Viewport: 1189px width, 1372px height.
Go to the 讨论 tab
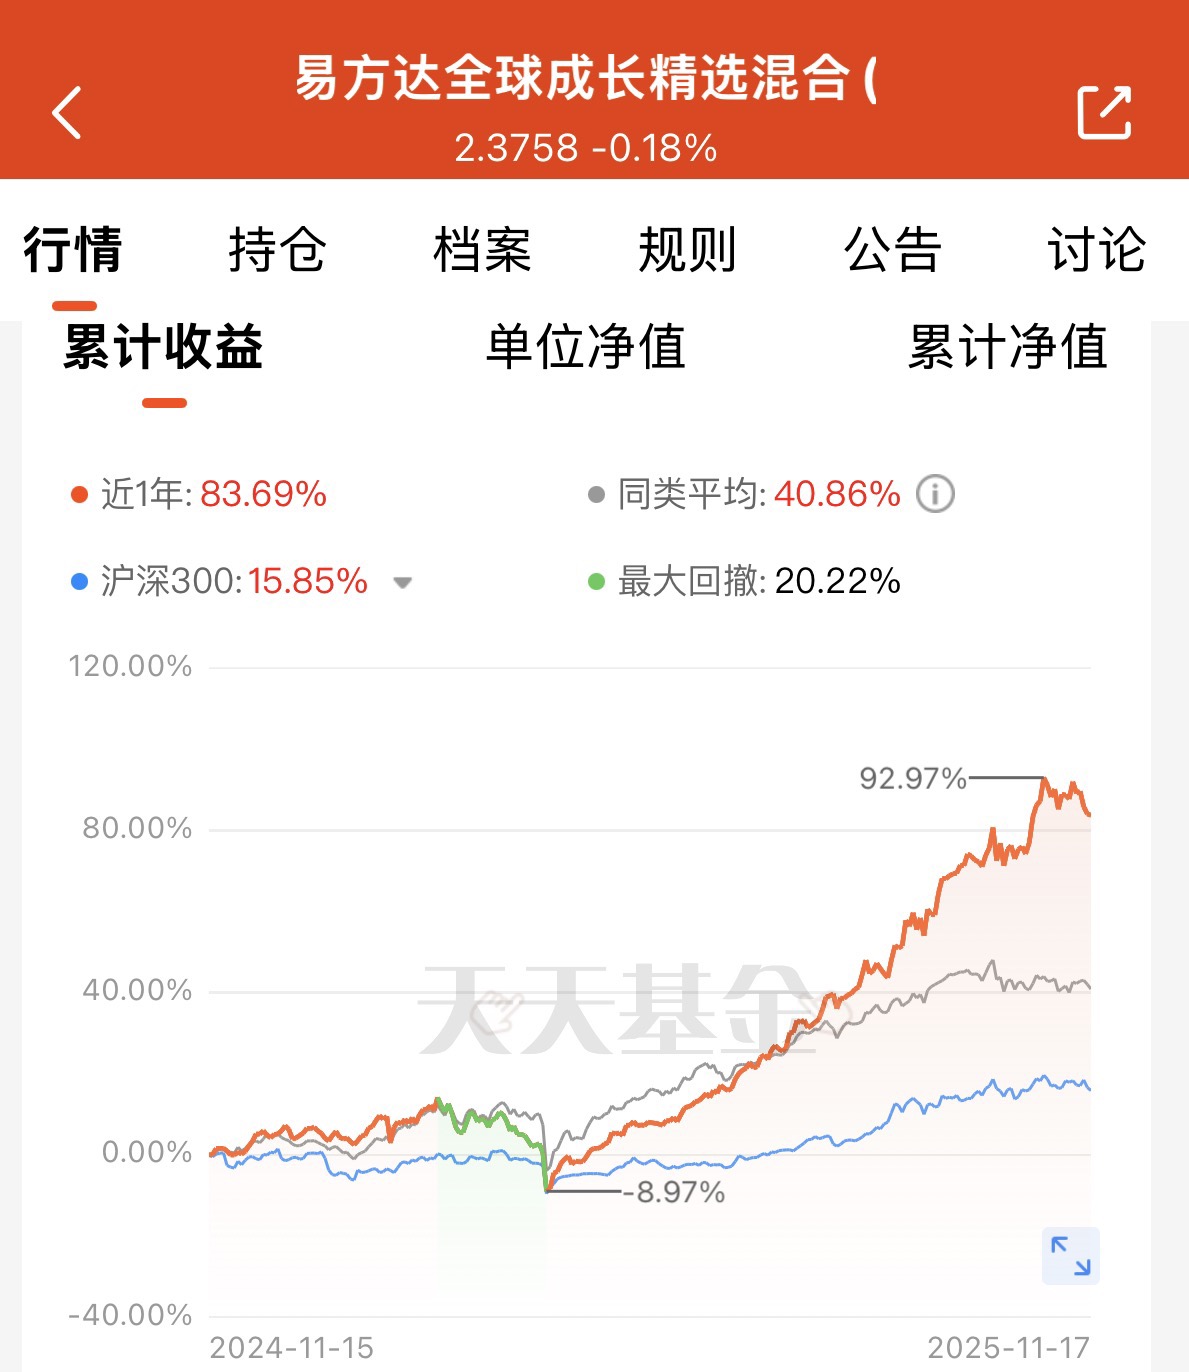(x=1097, y=250)
